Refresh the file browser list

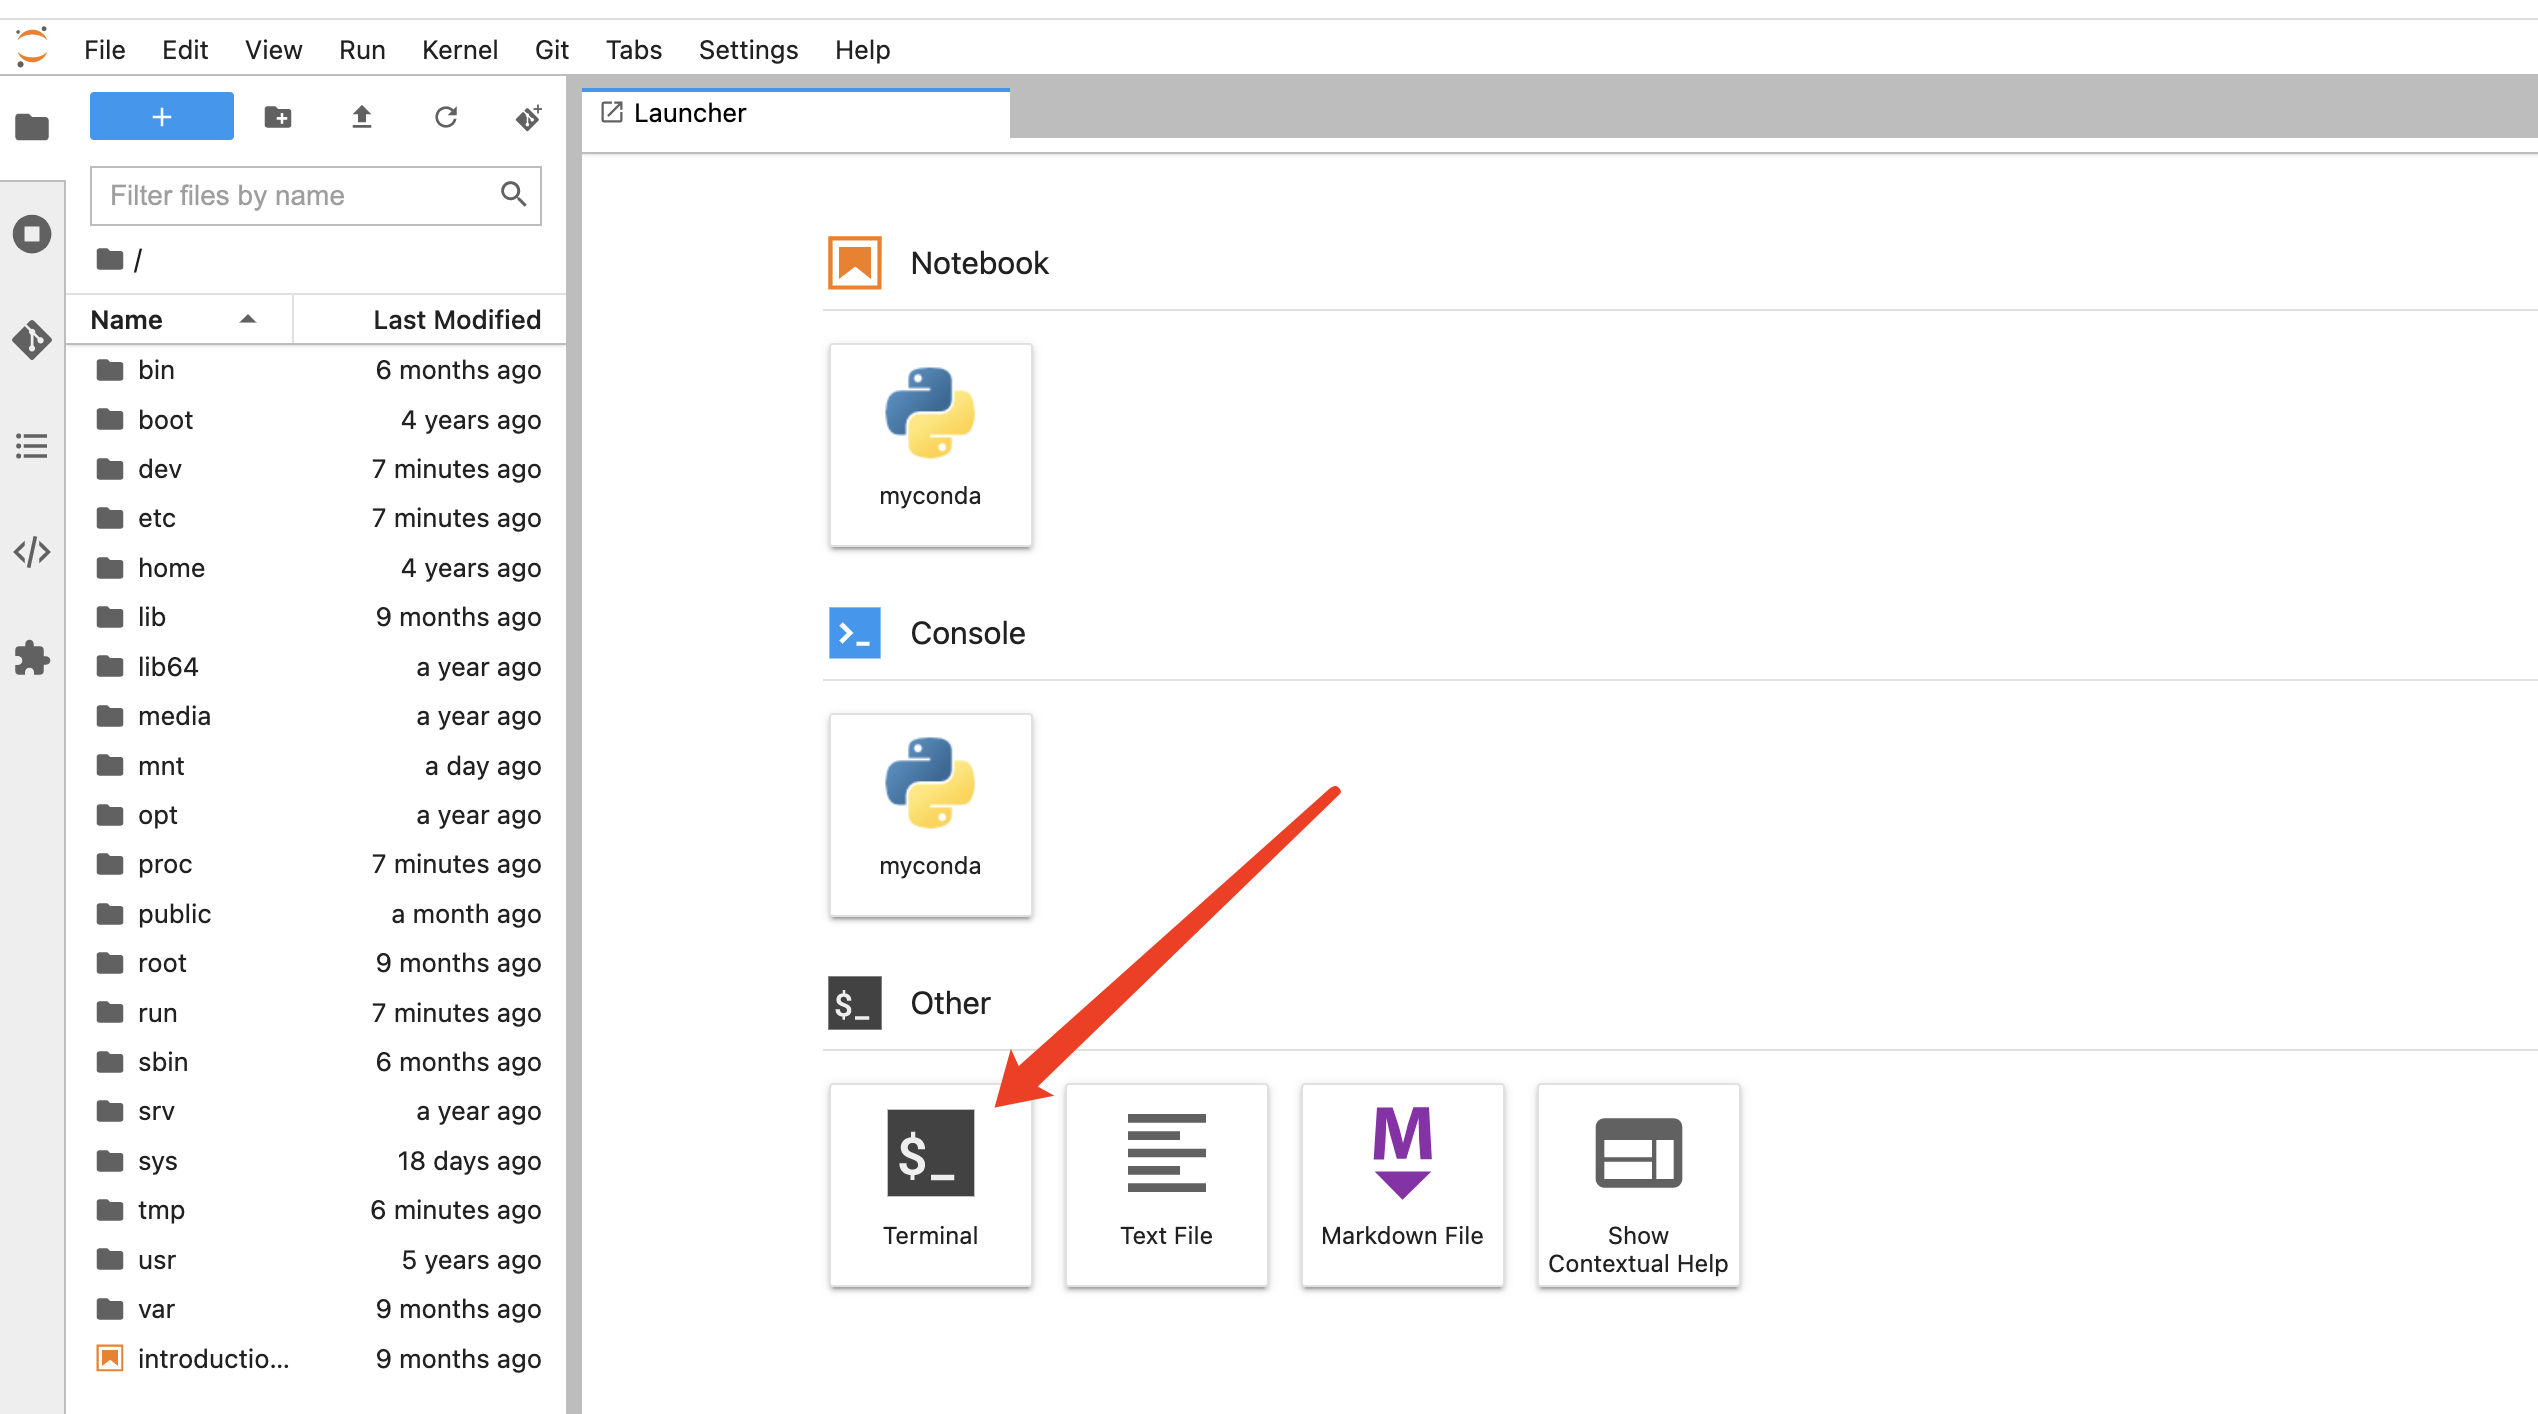pyautogui.click(x=446, y=117)
